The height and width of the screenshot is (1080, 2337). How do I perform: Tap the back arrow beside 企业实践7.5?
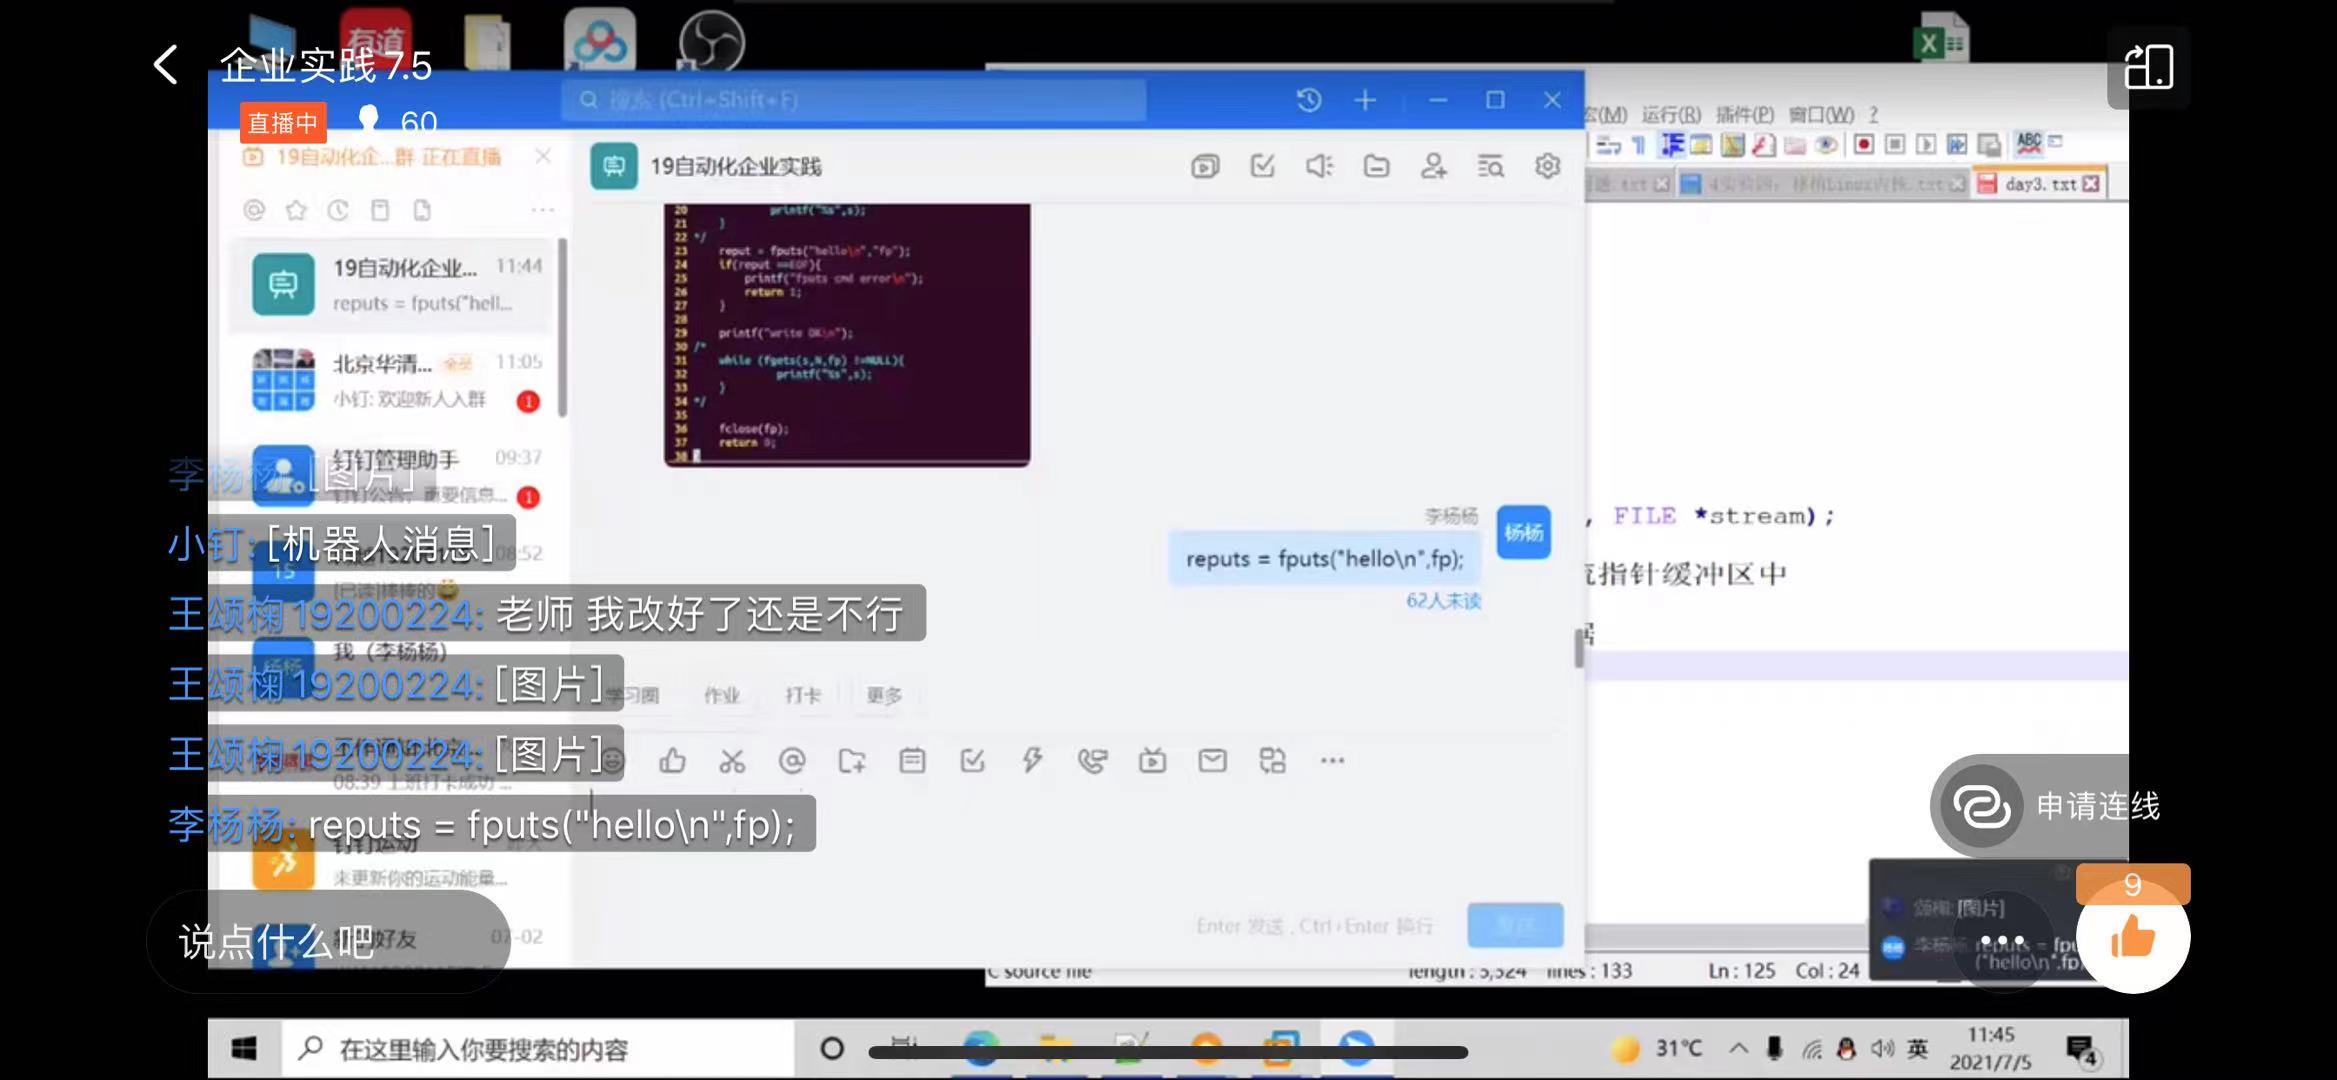pos(166,65)
